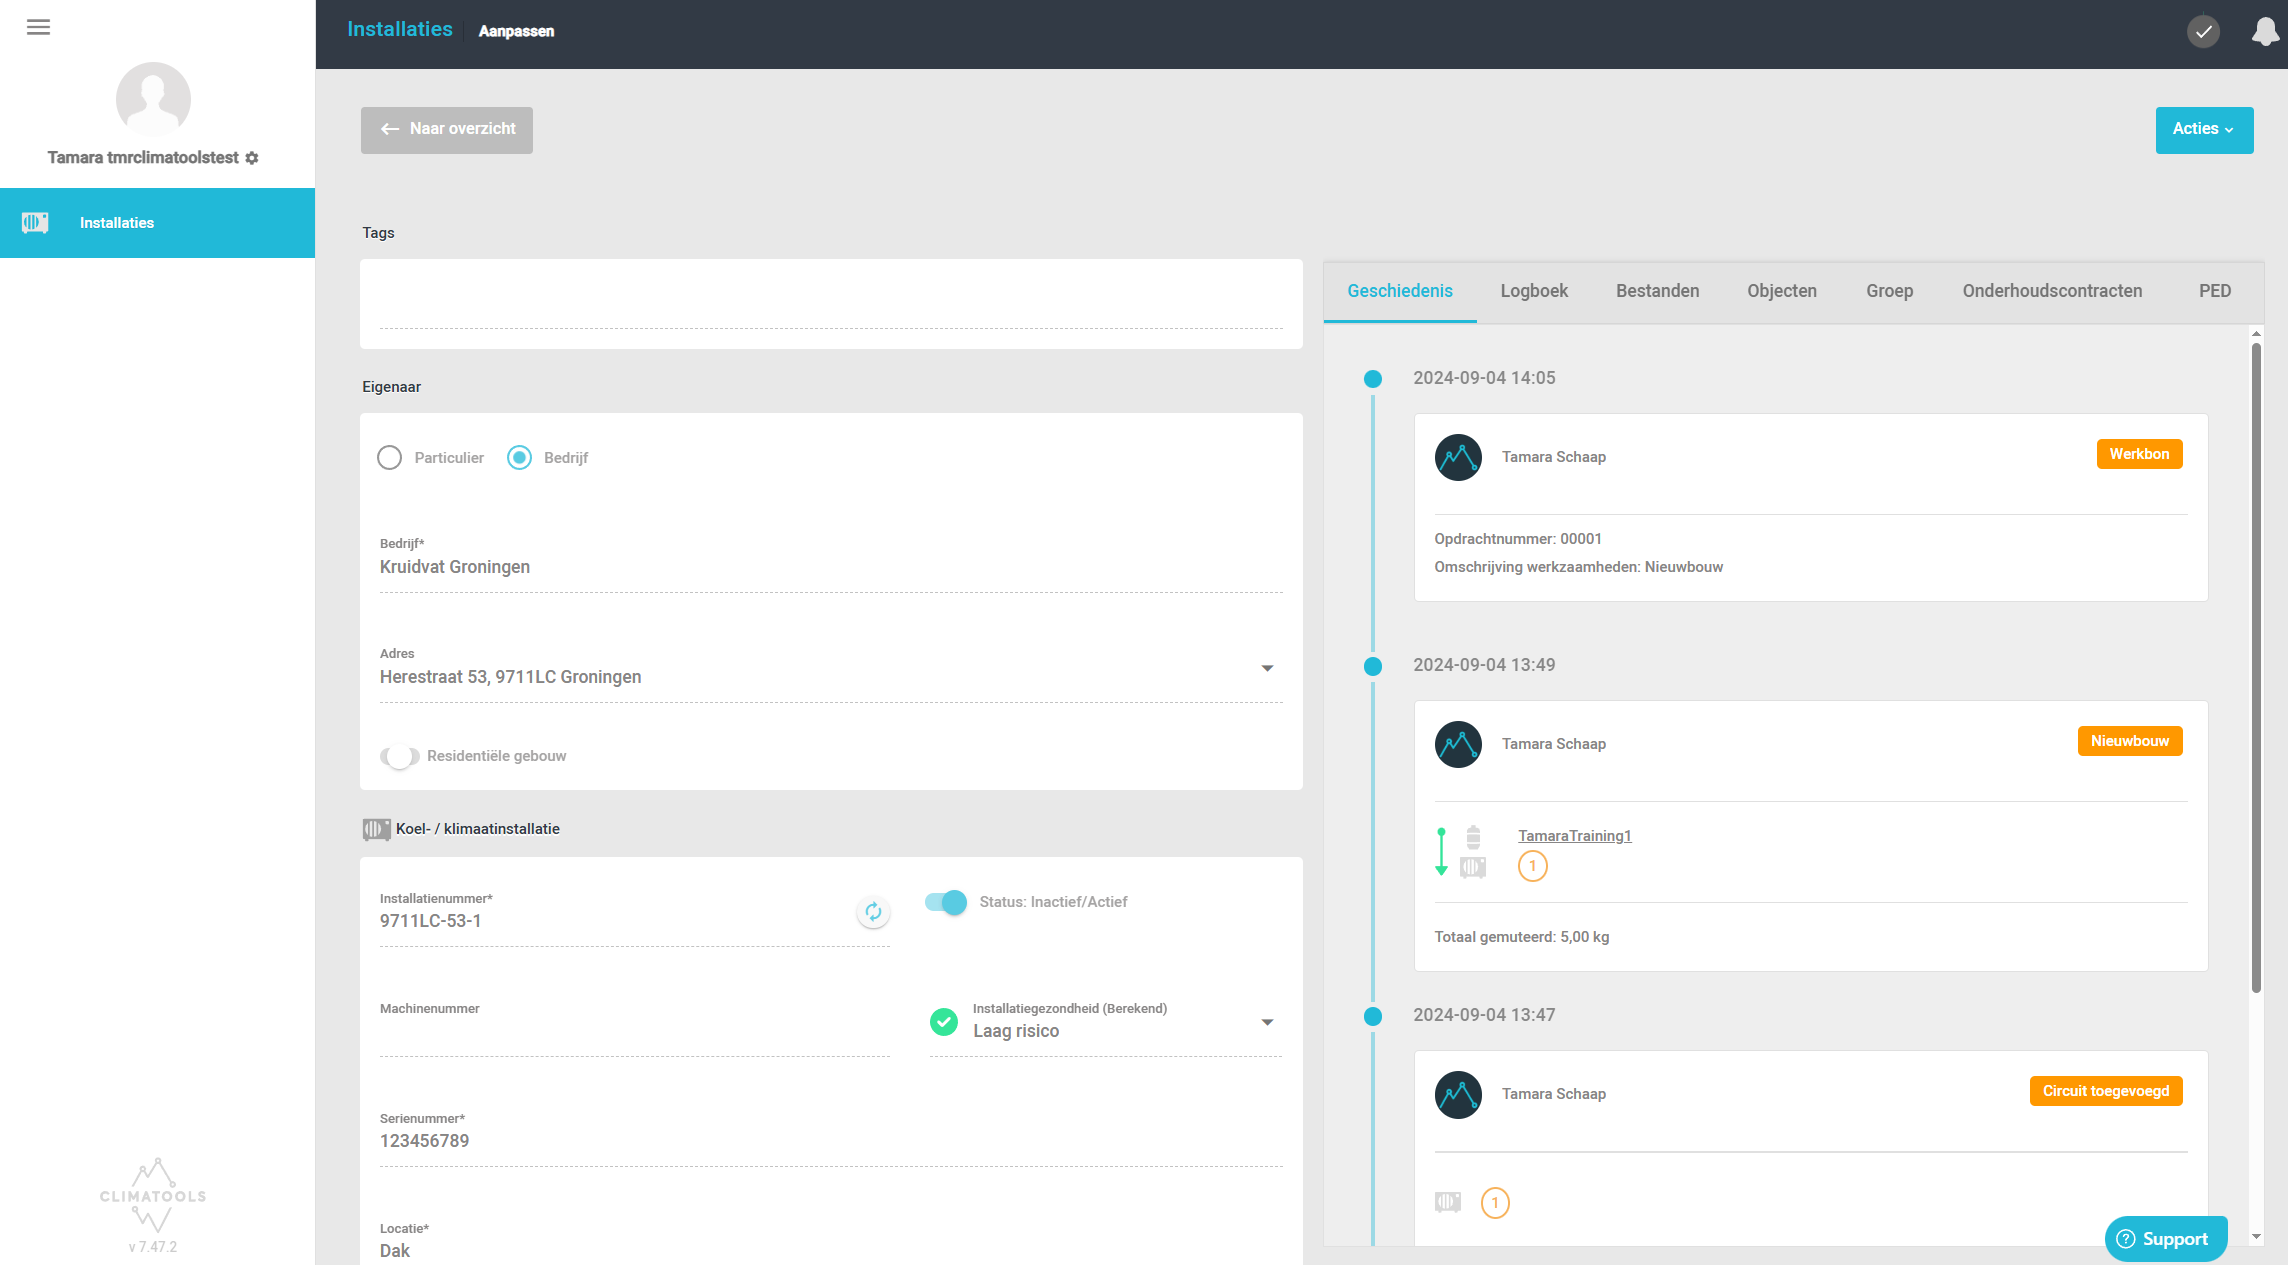Click the Naar overzicht back button
The image size is (2288, 1265).
[447, 130]
